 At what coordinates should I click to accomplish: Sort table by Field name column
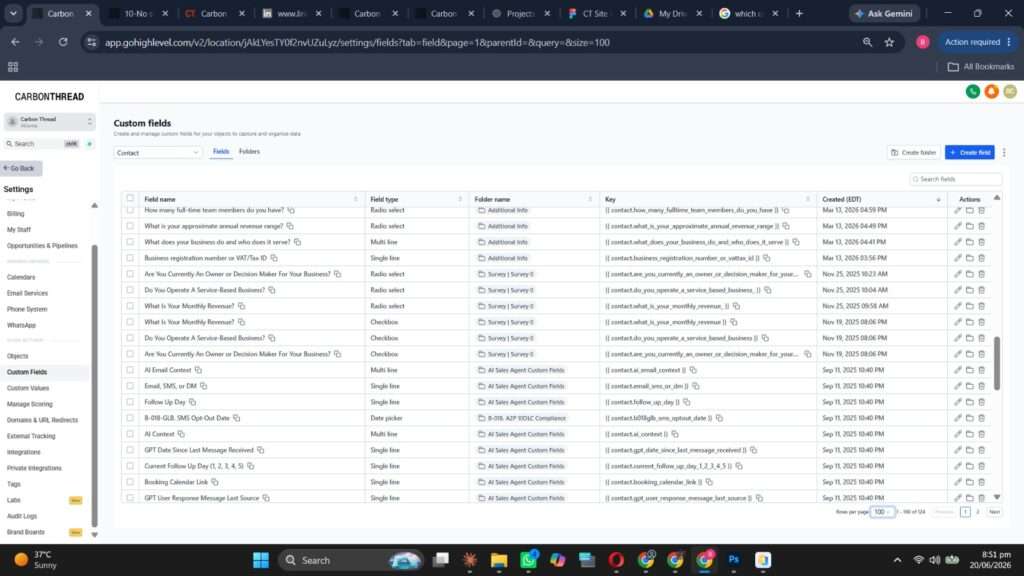point(356,199)
